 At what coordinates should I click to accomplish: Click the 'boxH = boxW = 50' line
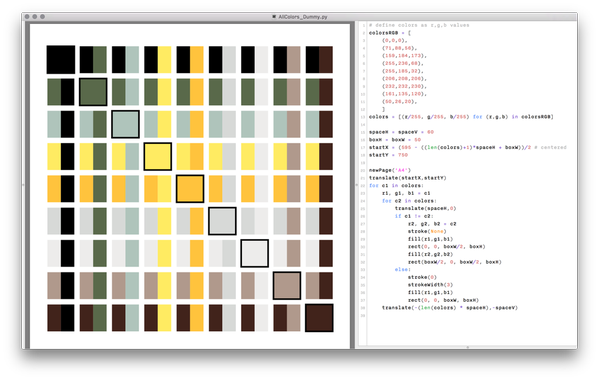[395, 140]
